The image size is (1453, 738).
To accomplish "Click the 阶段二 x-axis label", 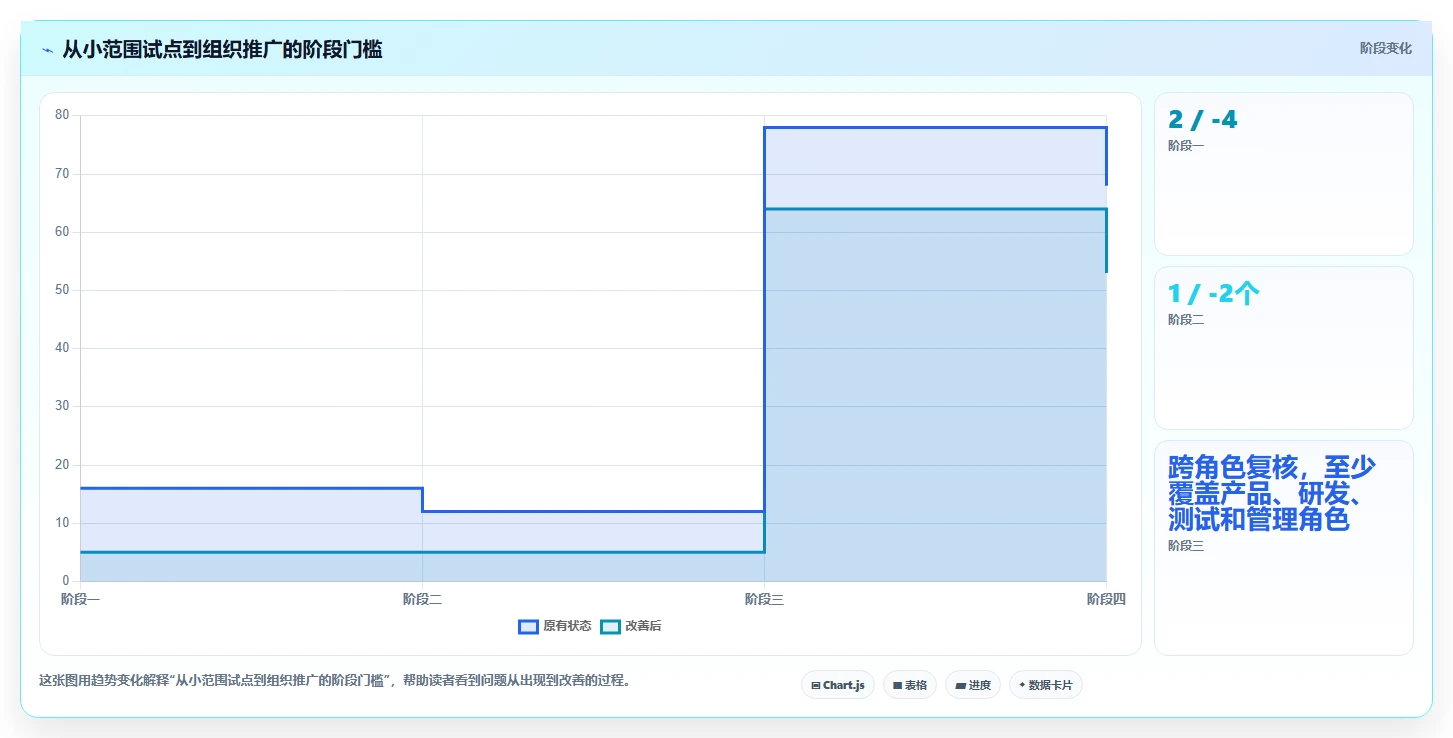I will [422, 599].
